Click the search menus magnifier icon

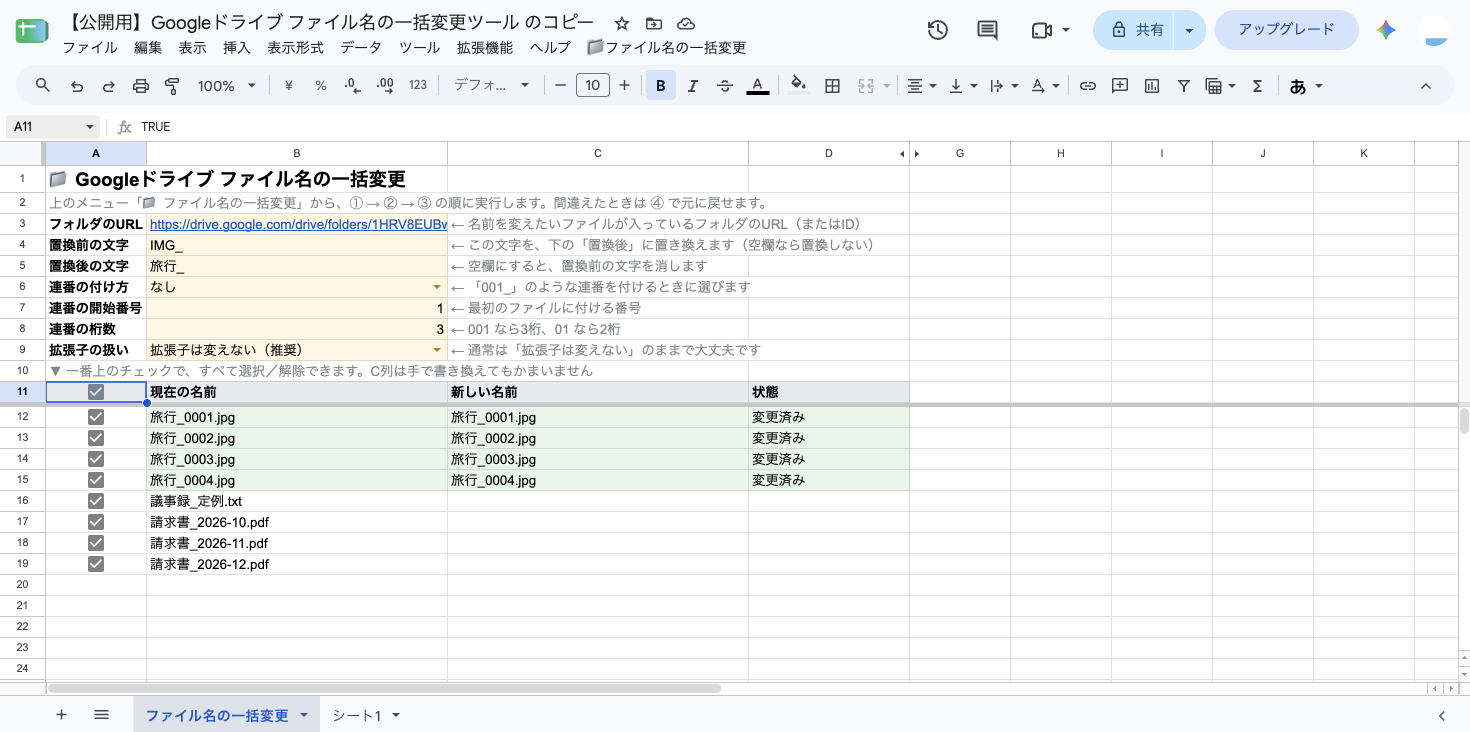point(43,86)
